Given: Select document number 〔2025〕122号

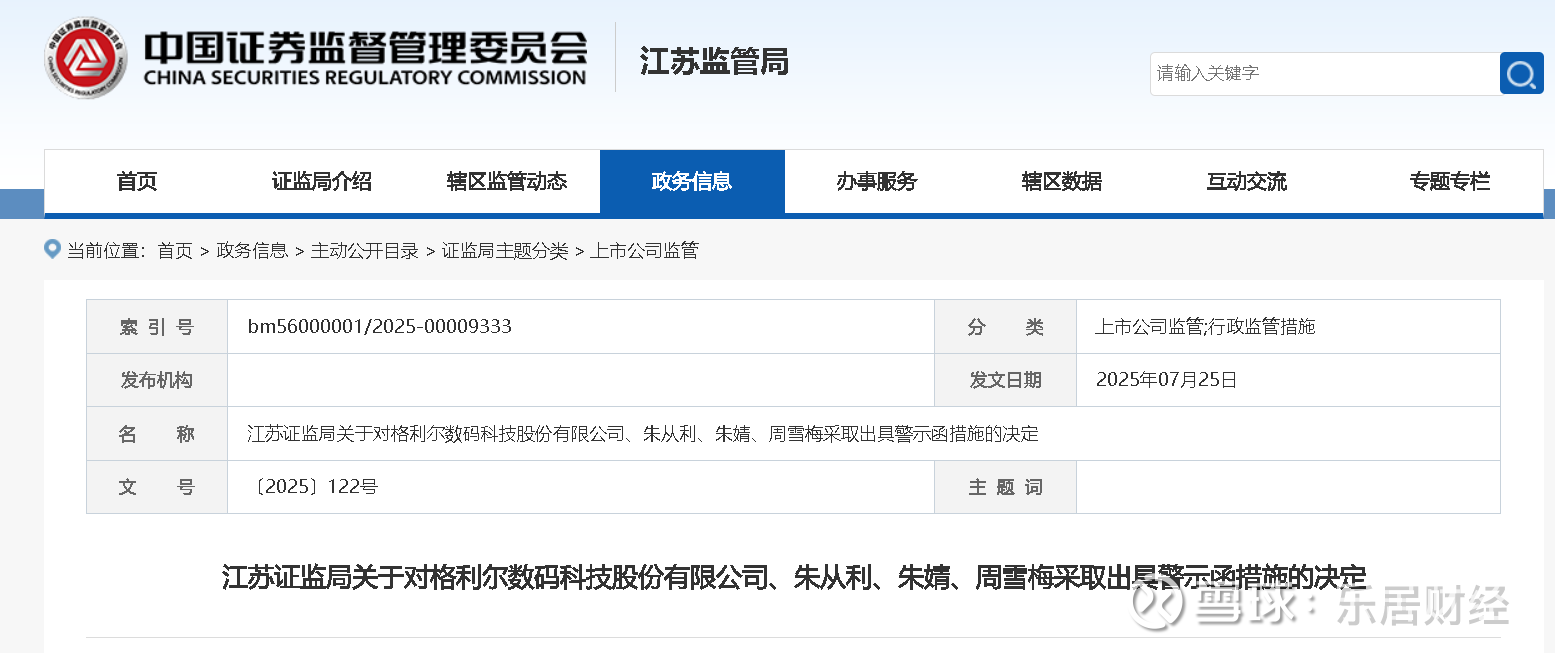Looking at the screenshot, I should 313,487.
